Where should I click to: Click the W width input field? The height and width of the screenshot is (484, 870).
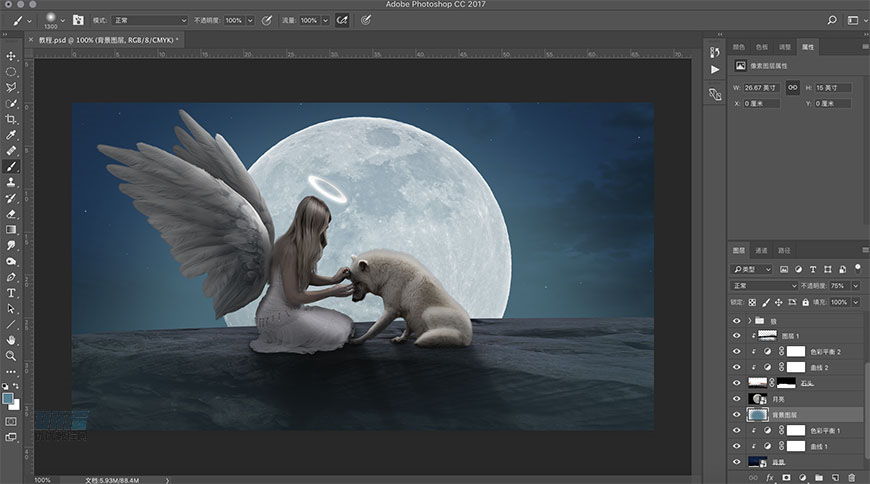[x=762, y=88]
